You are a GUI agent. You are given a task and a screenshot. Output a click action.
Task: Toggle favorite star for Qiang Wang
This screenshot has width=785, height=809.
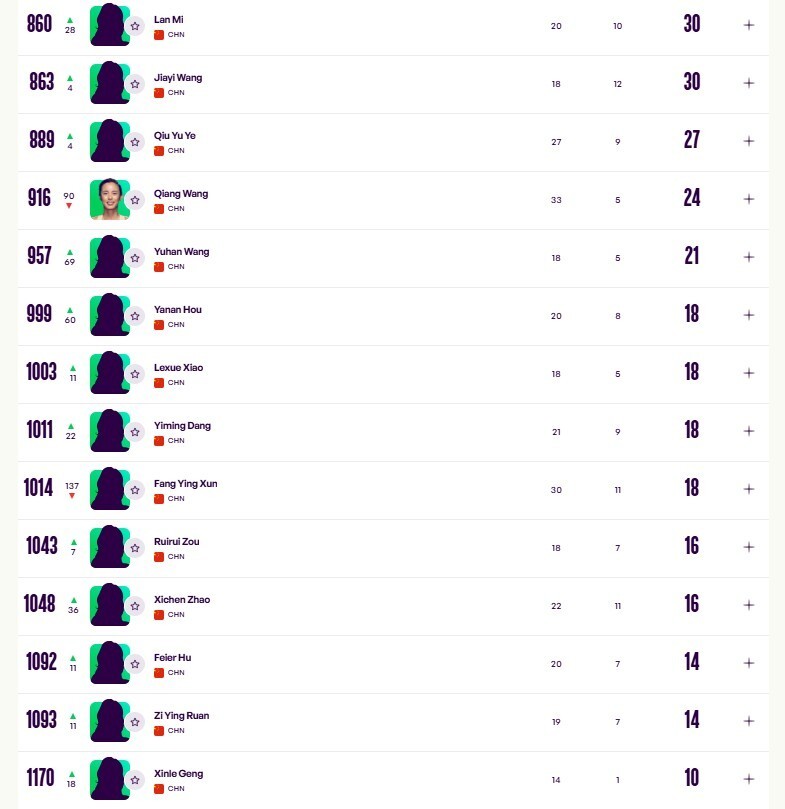tap(135, 200)
